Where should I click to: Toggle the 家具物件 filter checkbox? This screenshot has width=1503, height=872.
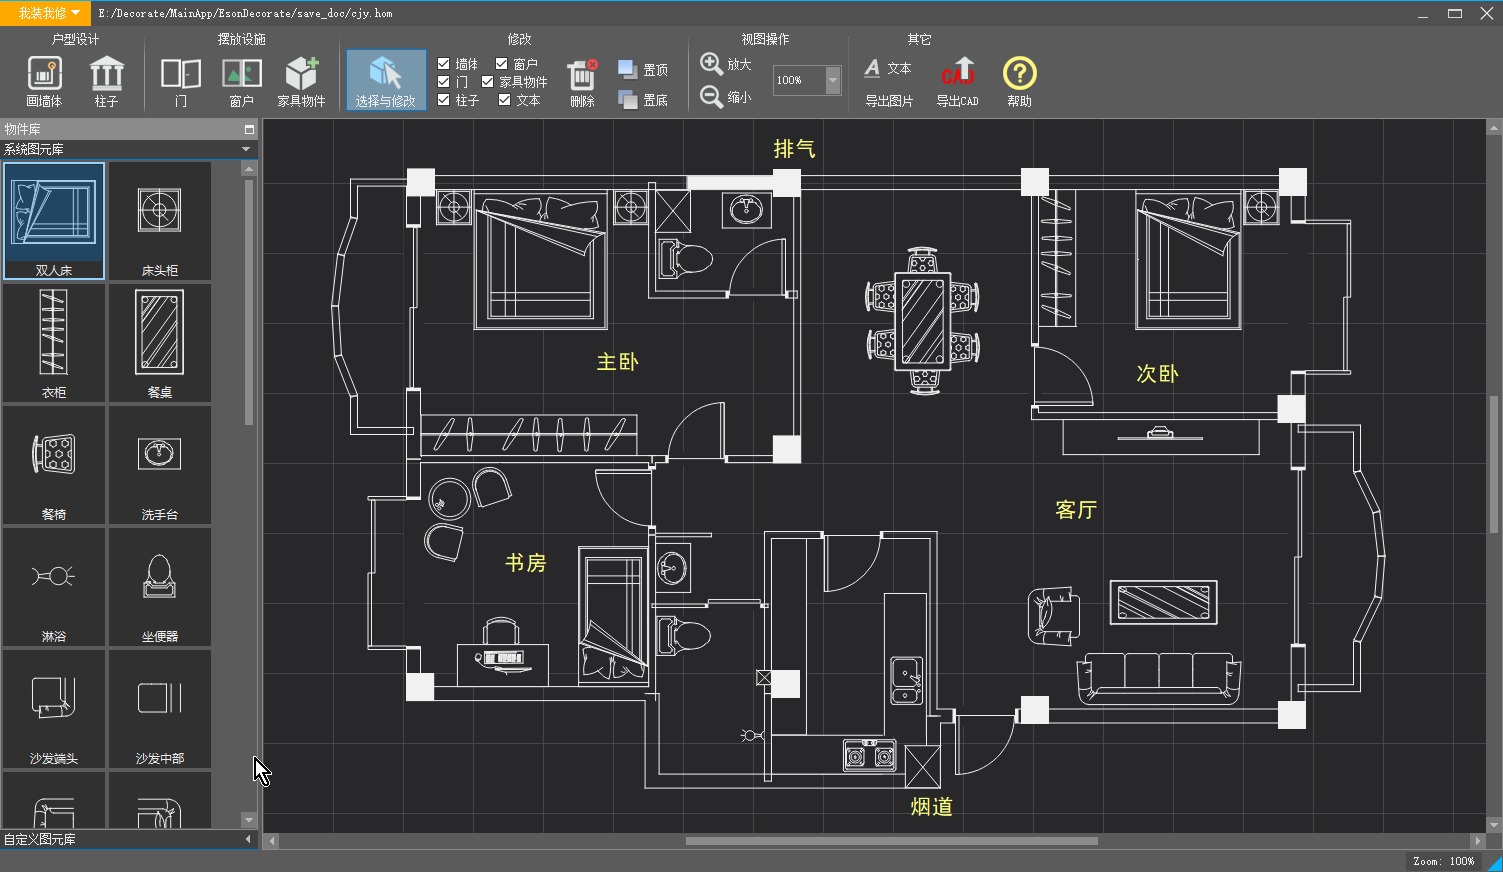pyautogui.click(x=488, y=82)
